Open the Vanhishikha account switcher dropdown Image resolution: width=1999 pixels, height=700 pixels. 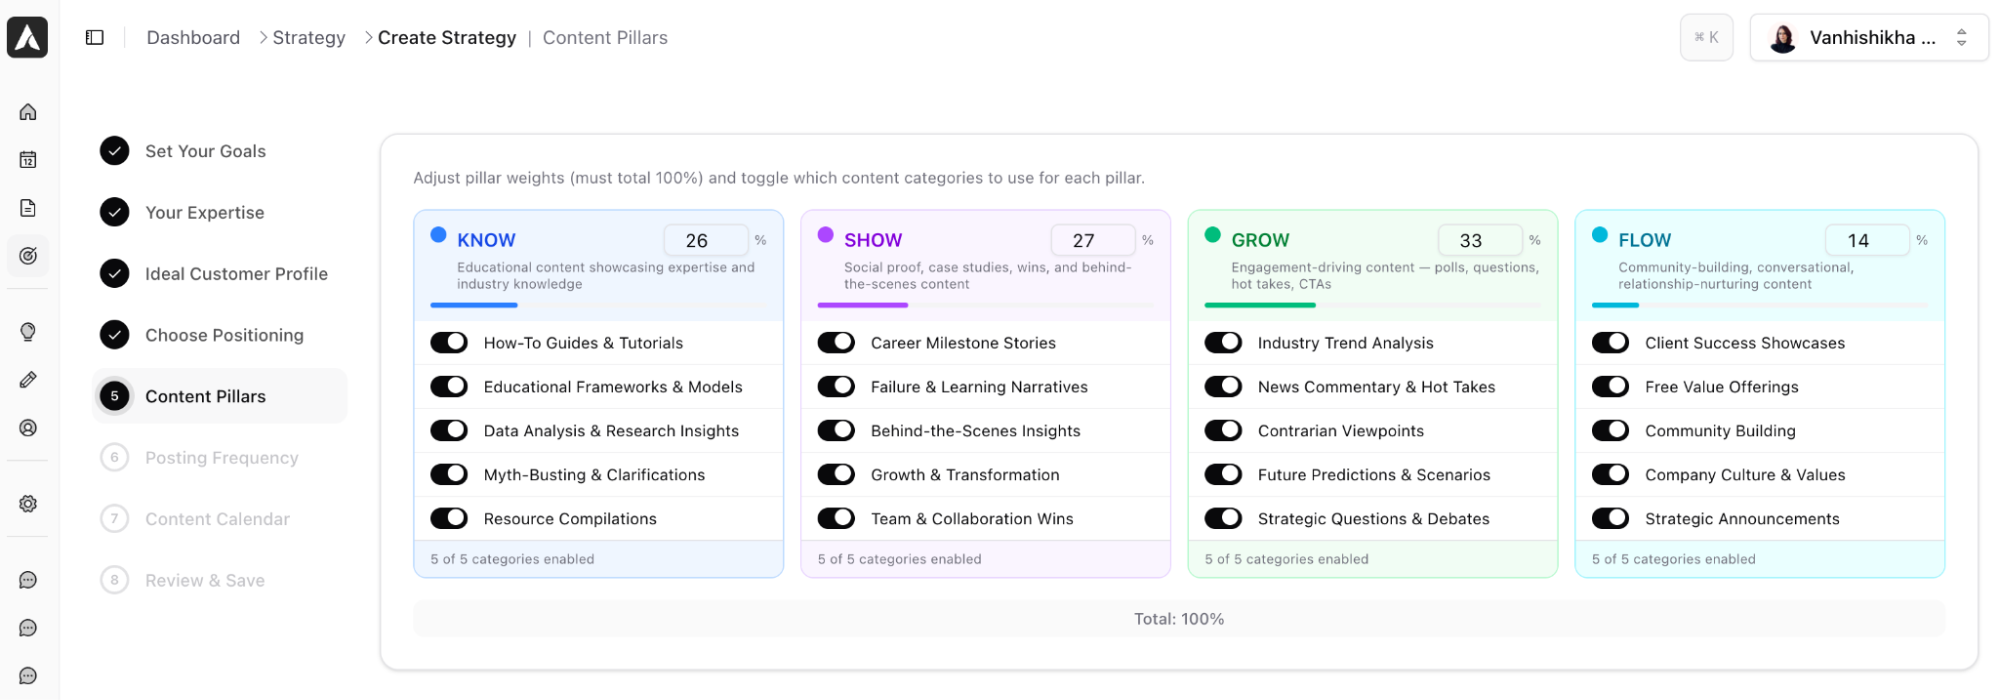tap(1868, 38)
